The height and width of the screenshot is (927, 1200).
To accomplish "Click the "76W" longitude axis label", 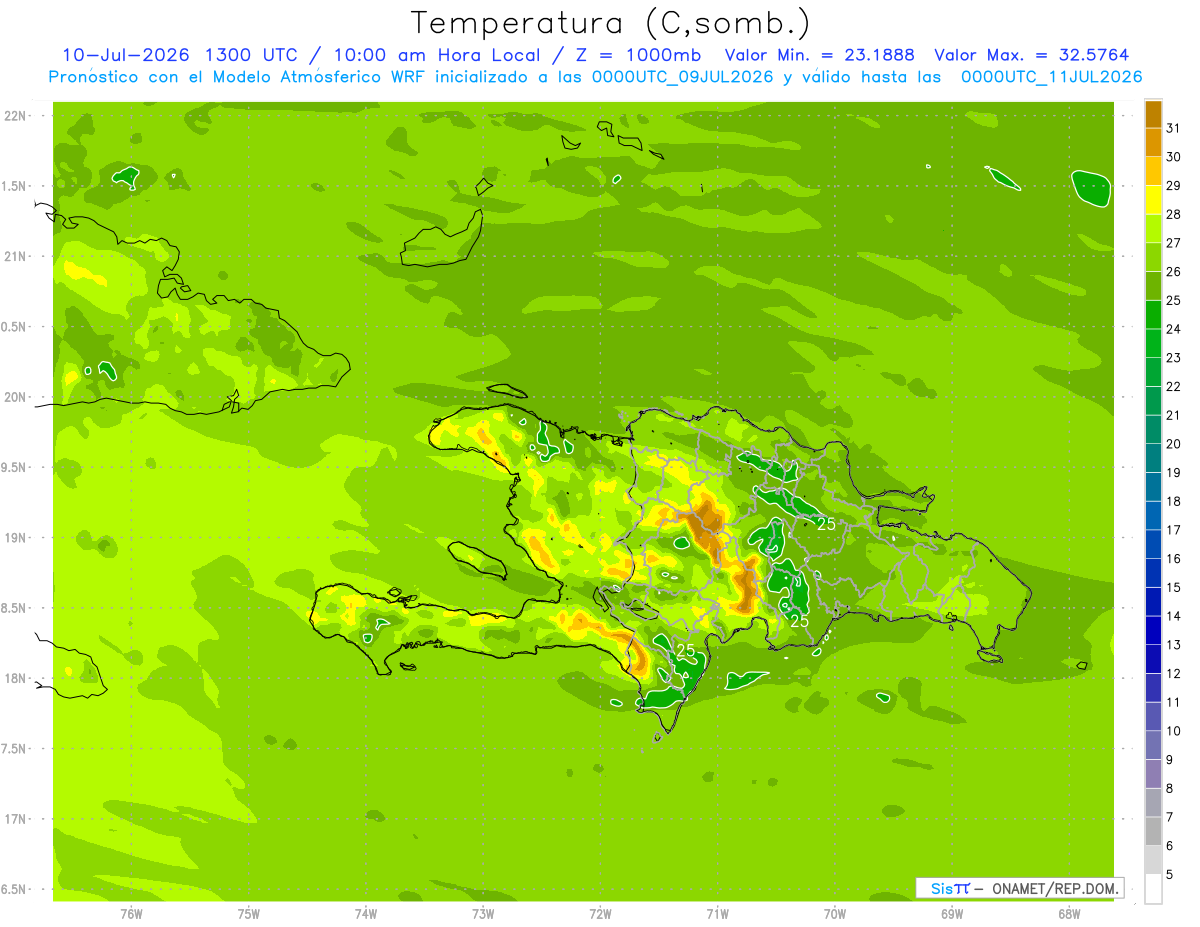I will point(131,914).
